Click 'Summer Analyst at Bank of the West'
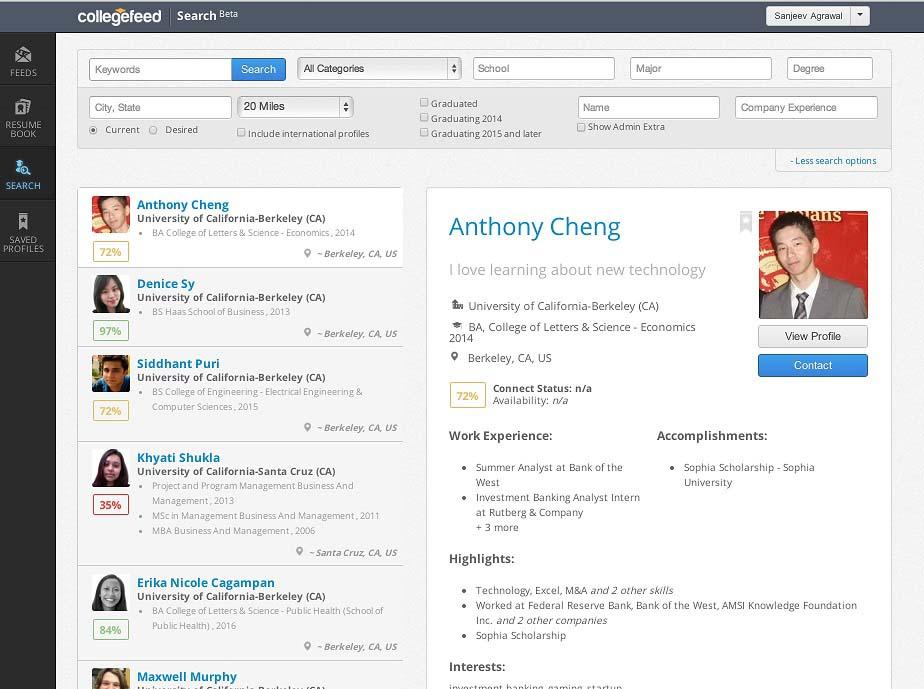The height and width of the screenshot is (689, 924). tap(549, 474)
